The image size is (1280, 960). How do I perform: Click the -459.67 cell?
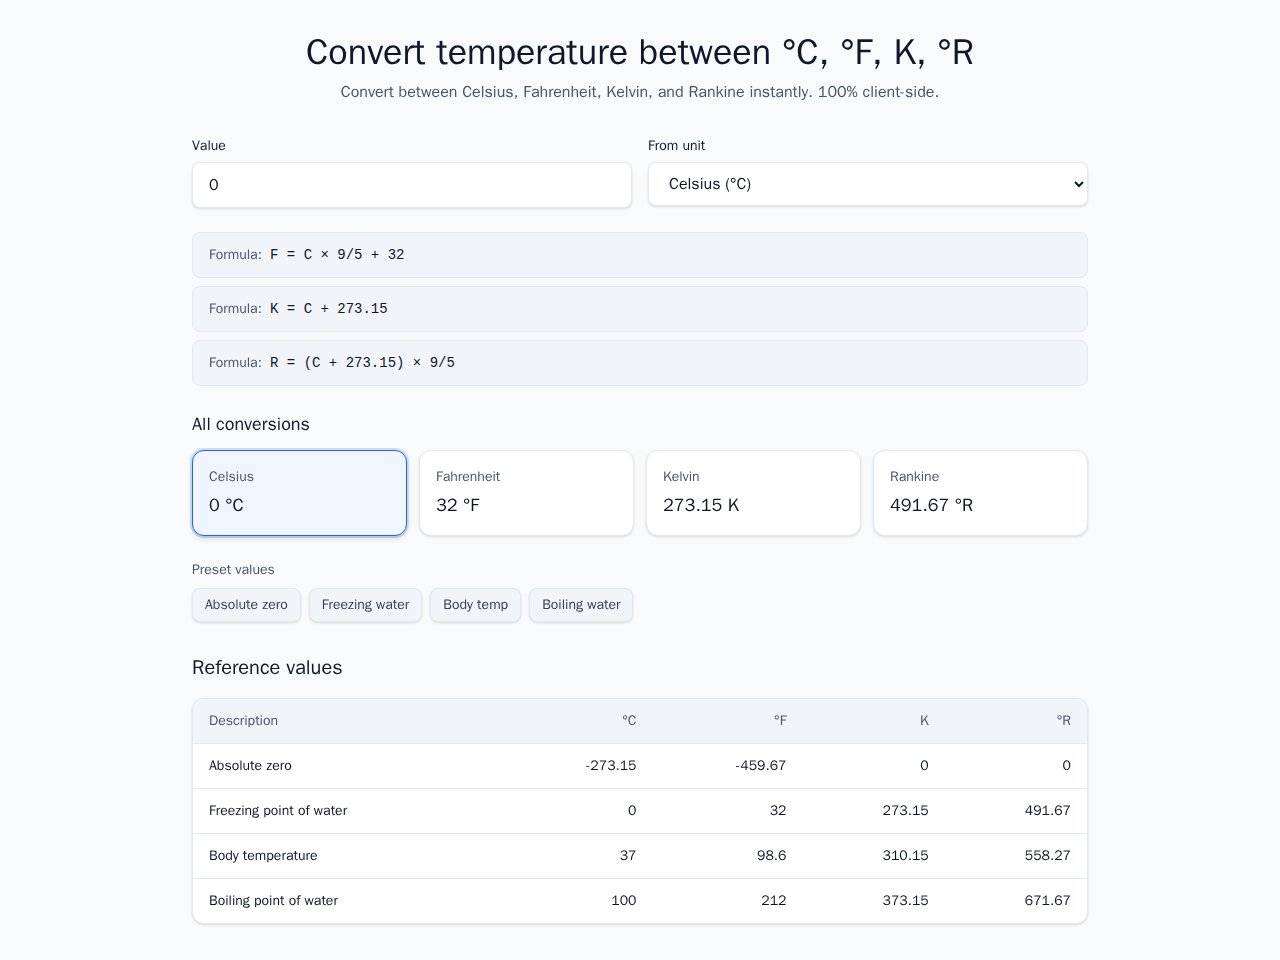[760, 766]
